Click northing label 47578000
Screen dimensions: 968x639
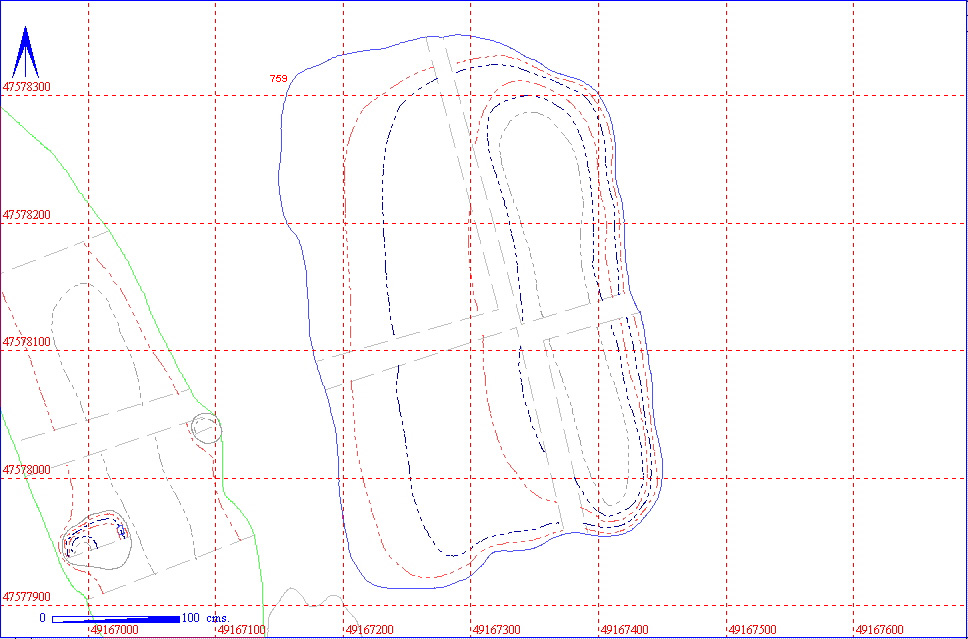pyautogui.click(x=27, y=470)
